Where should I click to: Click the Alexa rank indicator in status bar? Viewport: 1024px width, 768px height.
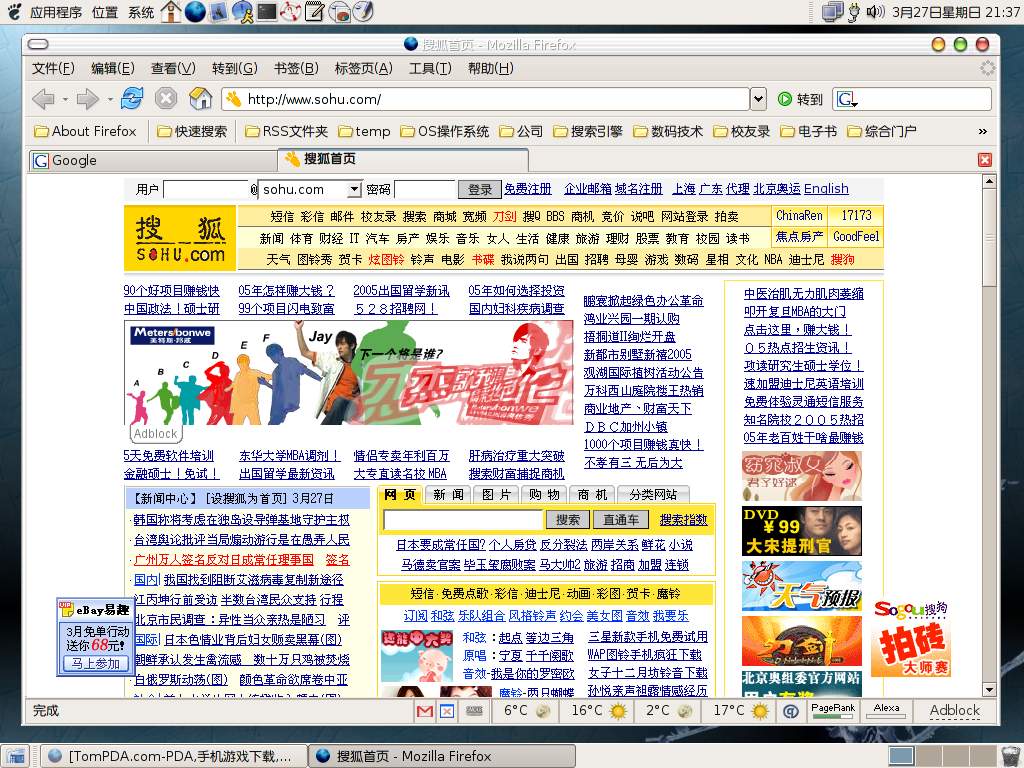[886, 711]
